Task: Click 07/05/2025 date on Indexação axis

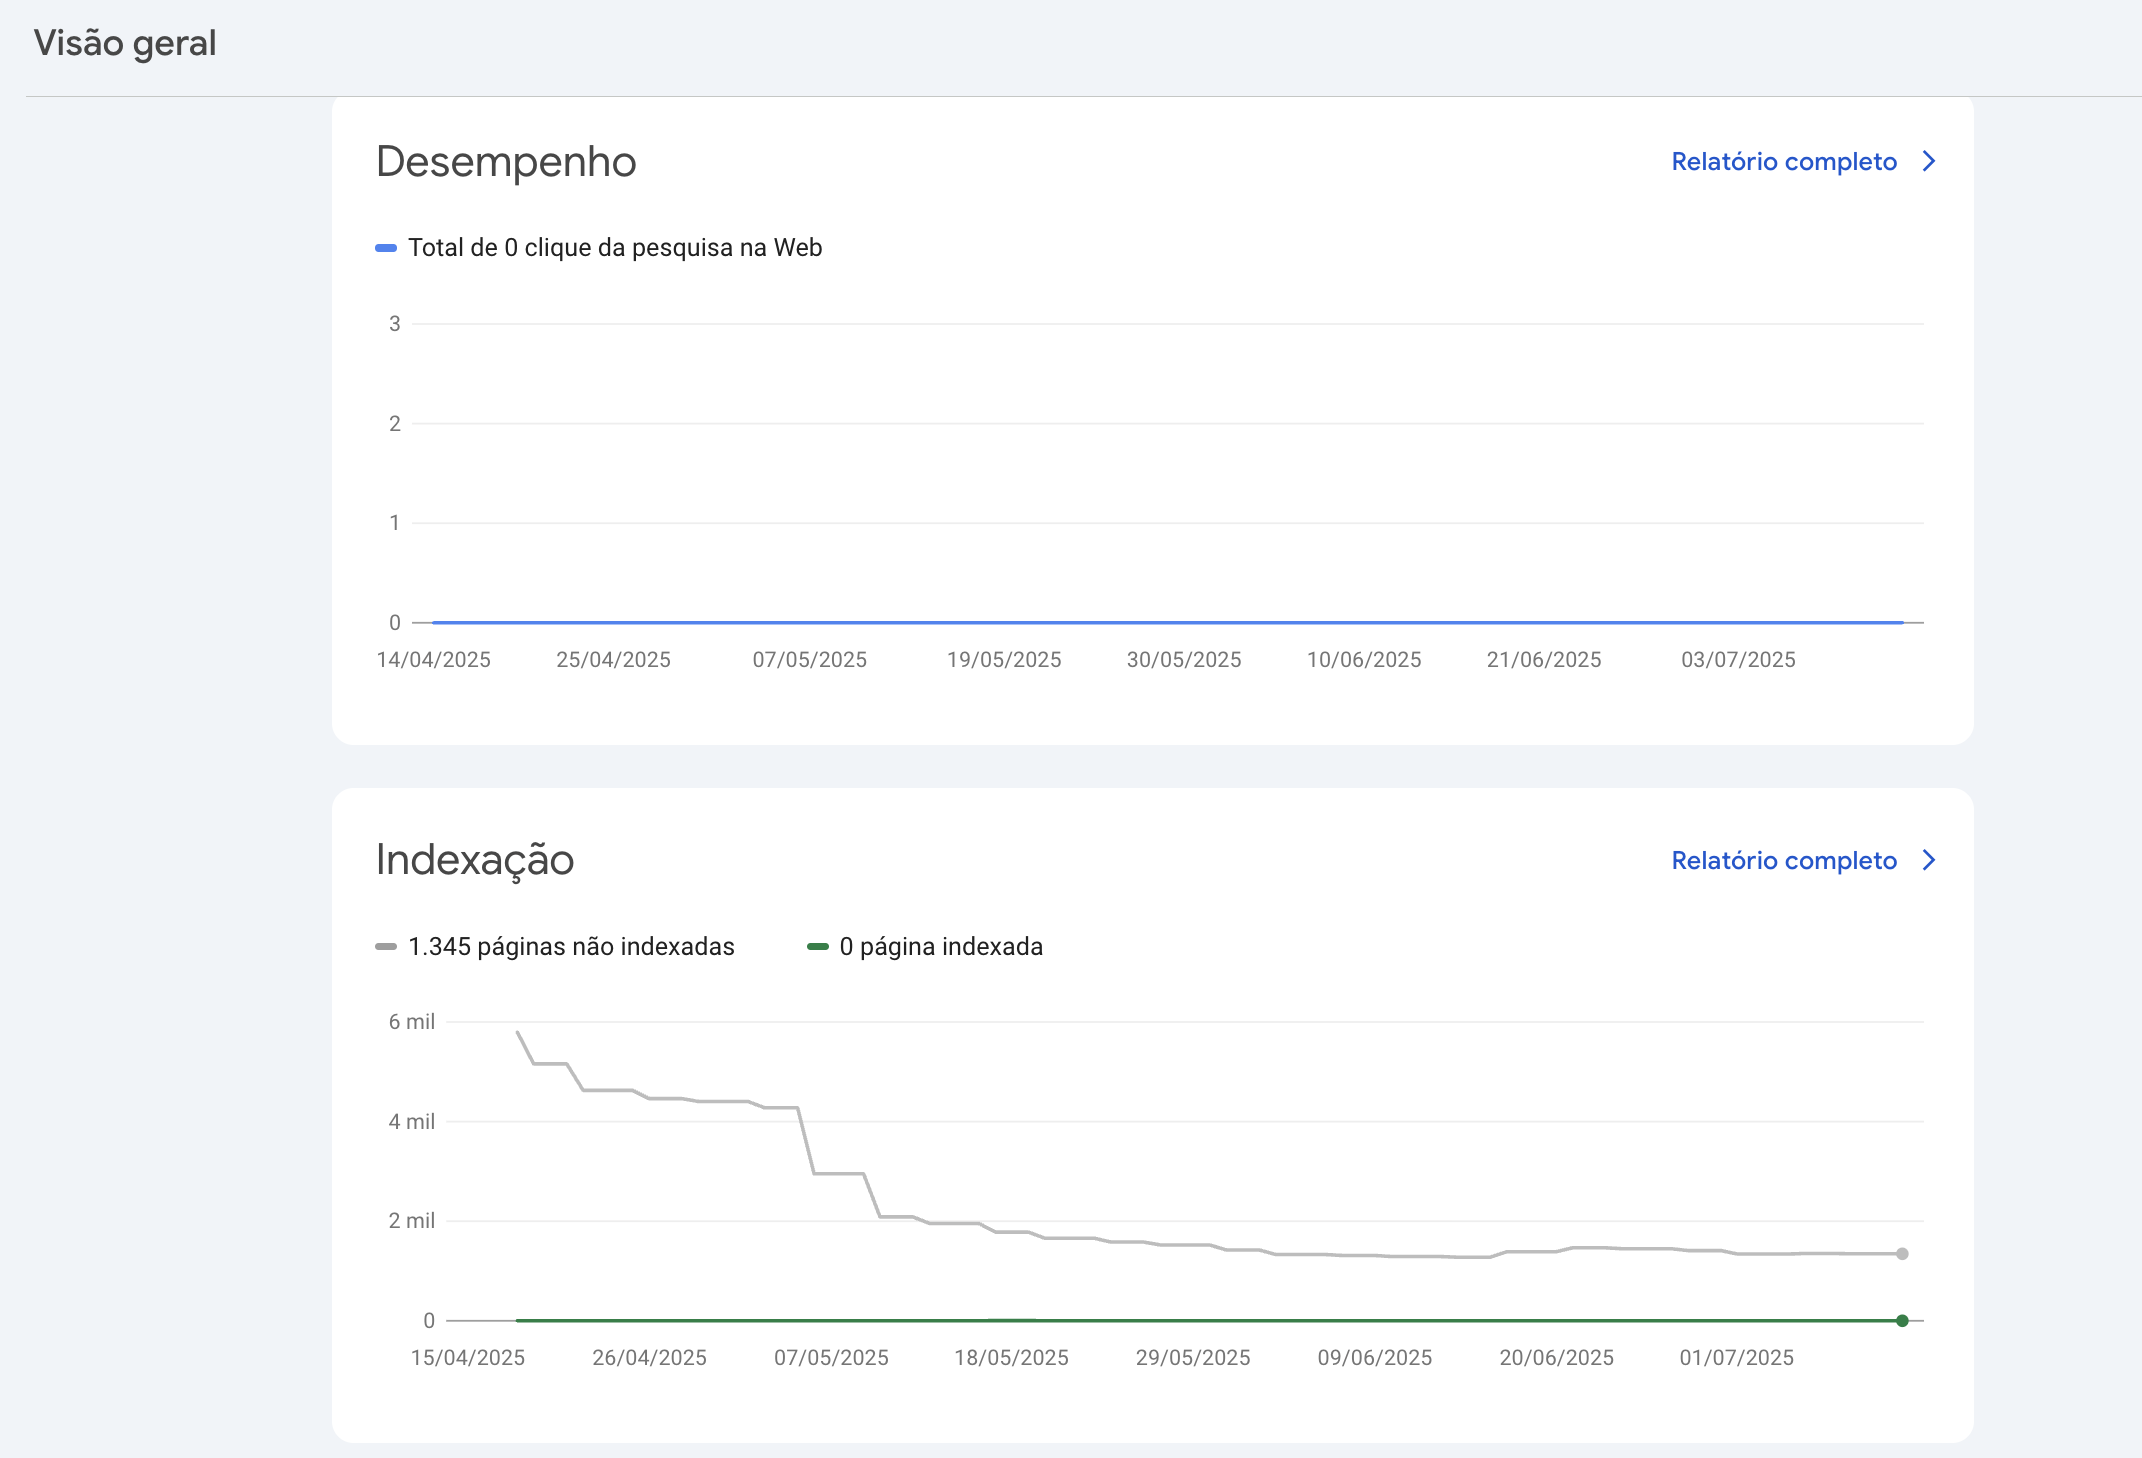Action: (831, 1358)
